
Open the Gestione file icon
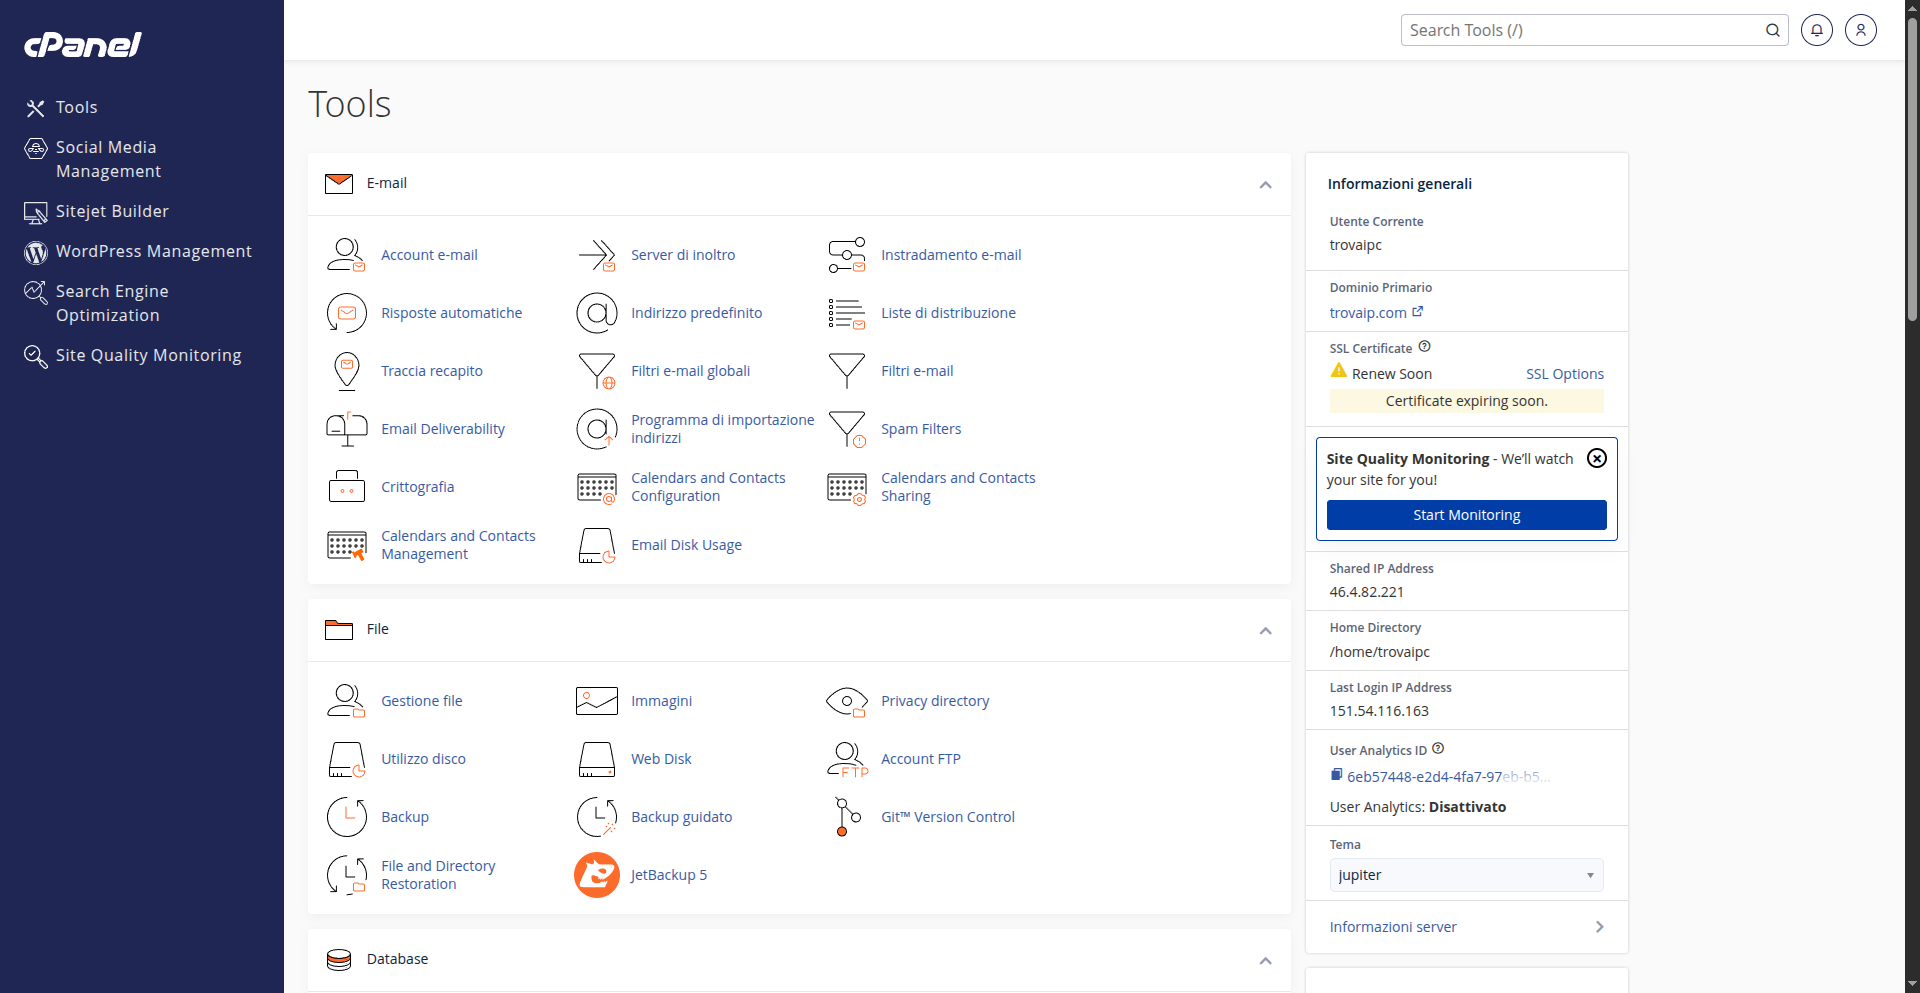[x=346, y=701]
